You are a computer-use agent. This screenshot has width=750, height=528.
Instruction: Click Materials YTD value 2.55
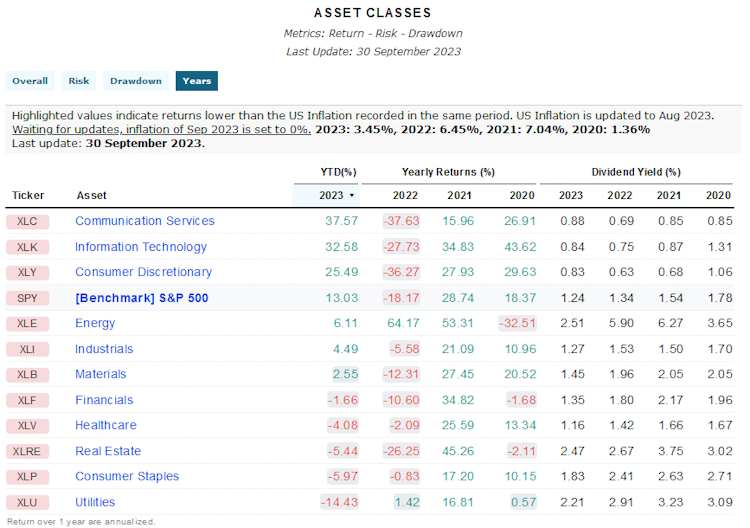click(x=345, y=374)
